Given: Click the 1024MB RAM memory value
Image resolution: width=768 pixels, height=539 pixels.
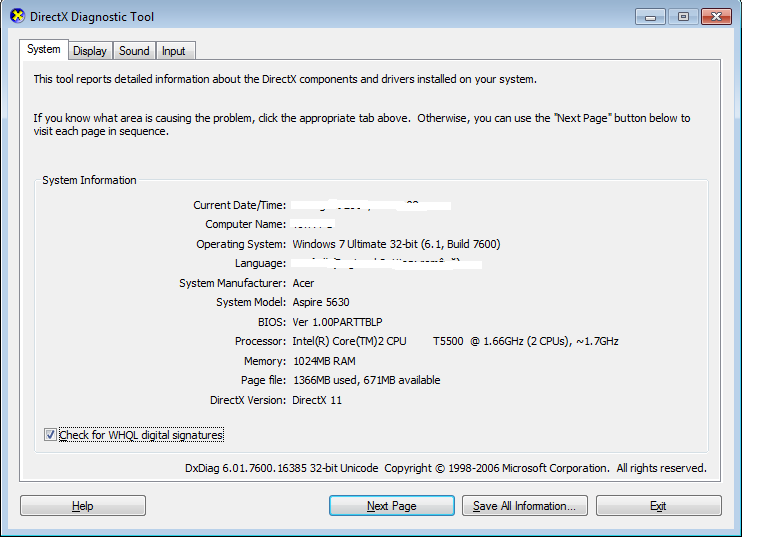Looking at the screenshot, I should pyautogui.click(x=323, y=361).
